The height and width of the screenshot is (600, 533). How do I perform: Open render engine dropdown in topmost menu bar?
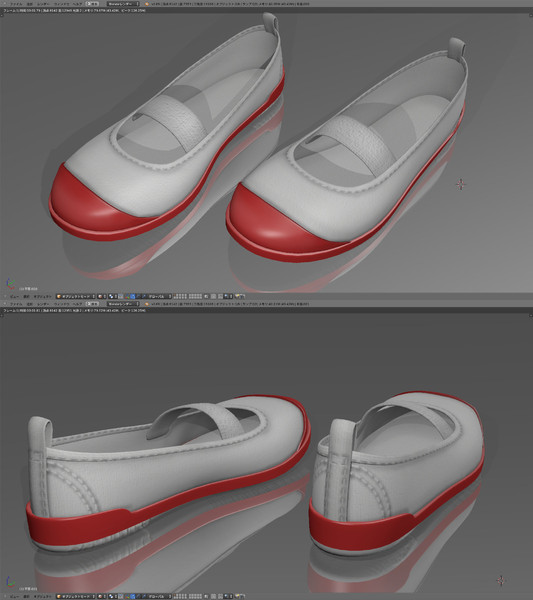tap(122, 4)
